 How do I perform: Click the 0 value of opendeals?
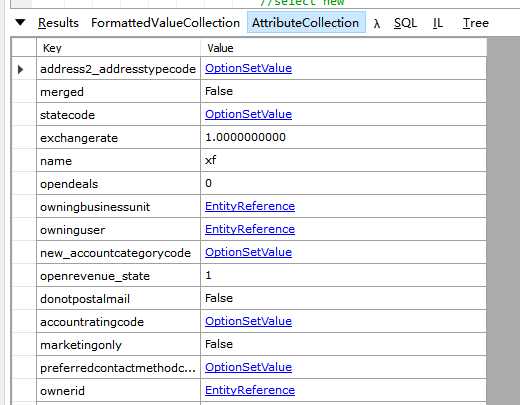tap(208, 183)
